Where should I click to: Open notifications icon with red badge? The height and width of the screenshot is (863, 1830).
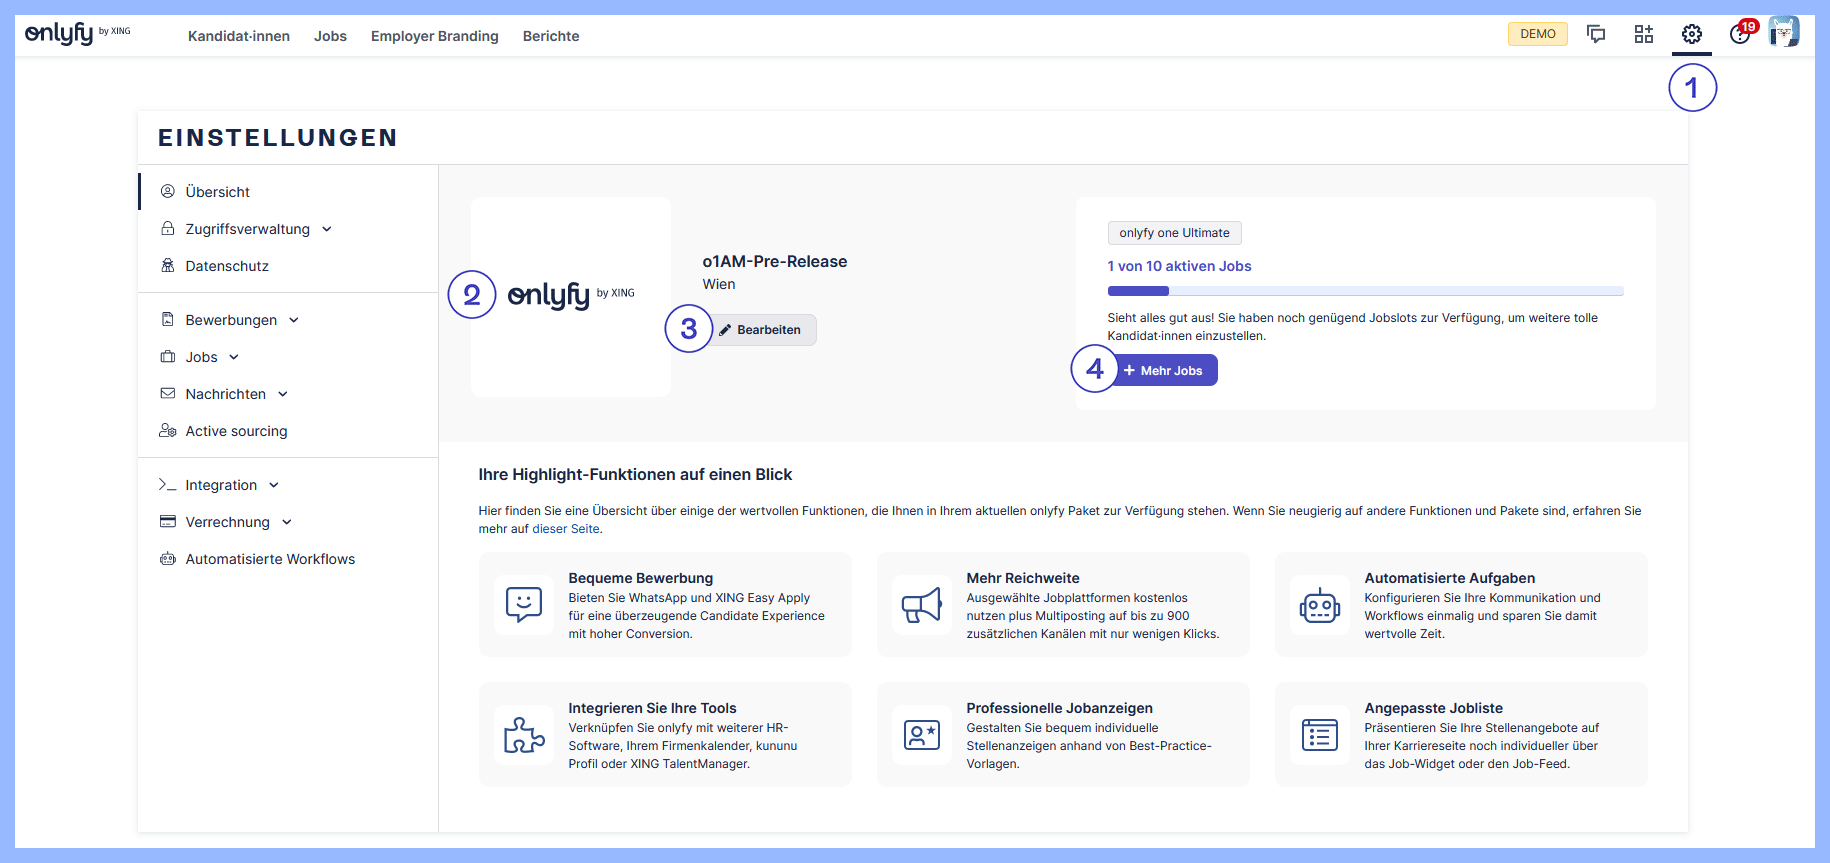[1741, 34]
